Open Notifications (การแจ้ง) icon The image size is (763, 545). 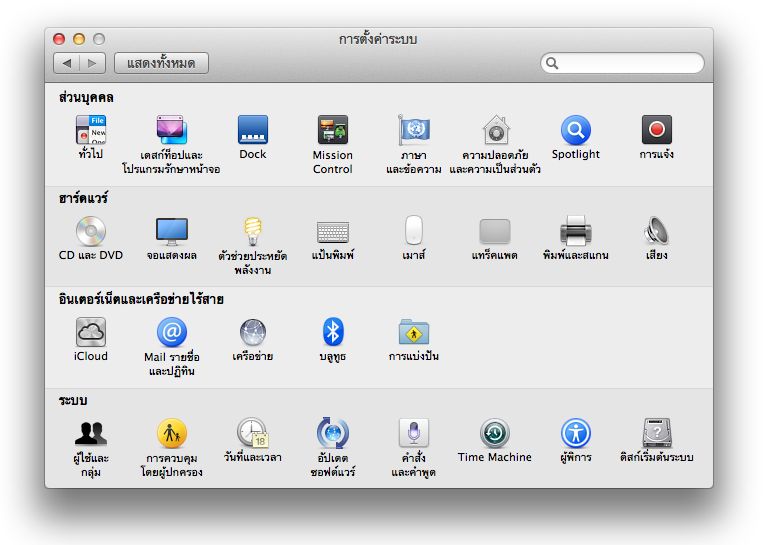(656, 129)
